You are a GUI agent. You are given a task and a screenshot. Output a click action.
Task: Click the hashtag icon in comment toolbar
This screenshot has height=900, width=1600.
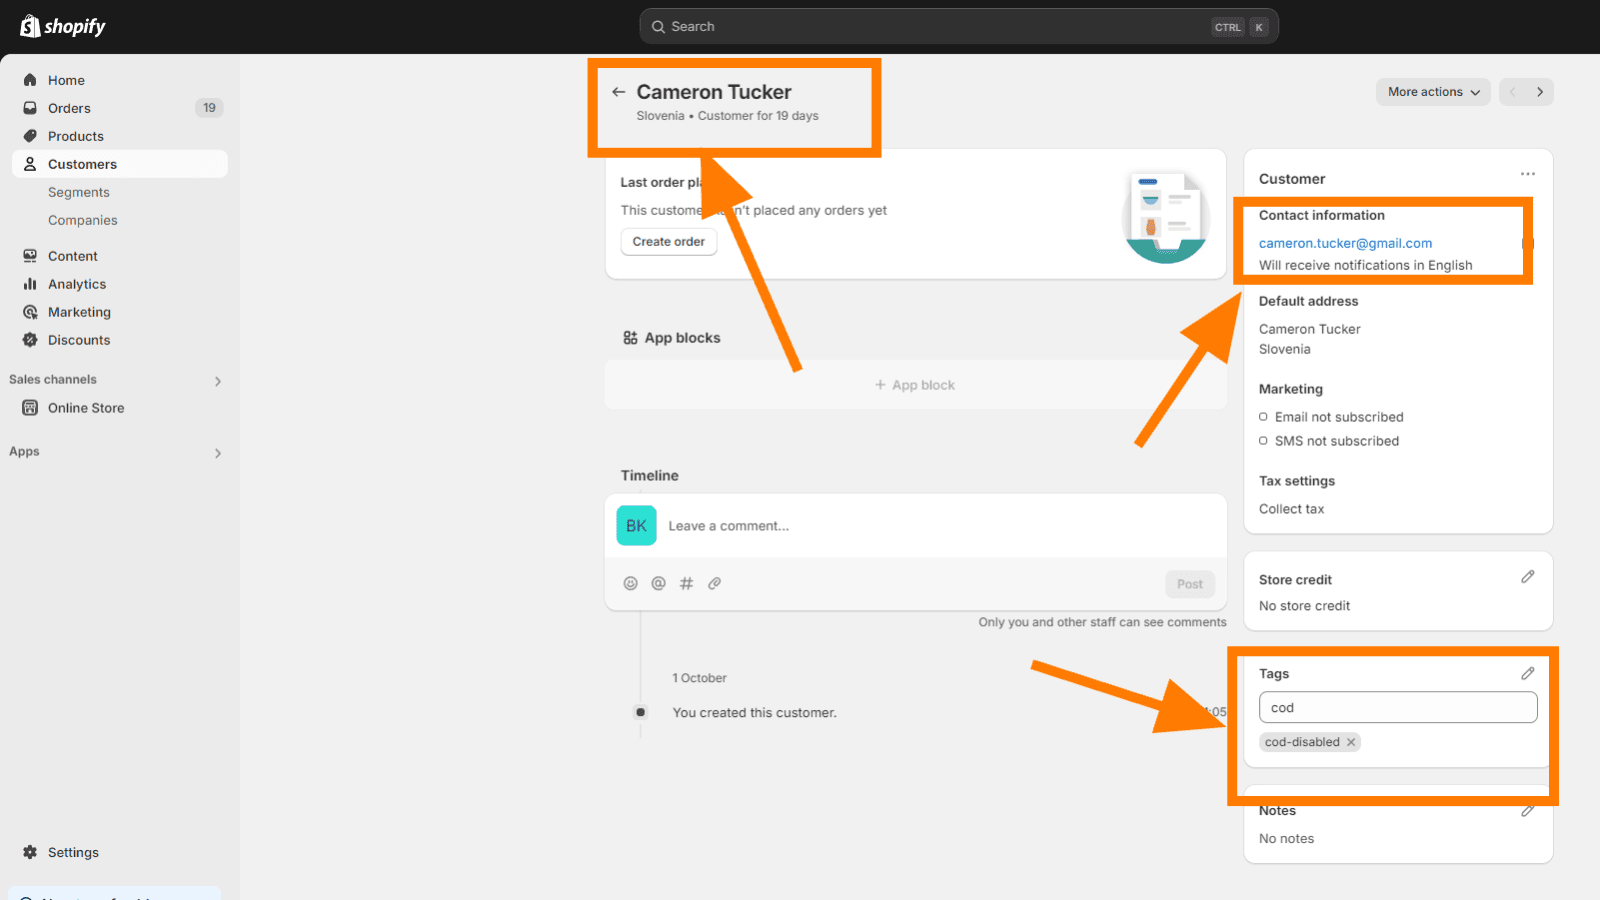click(686, 584)
